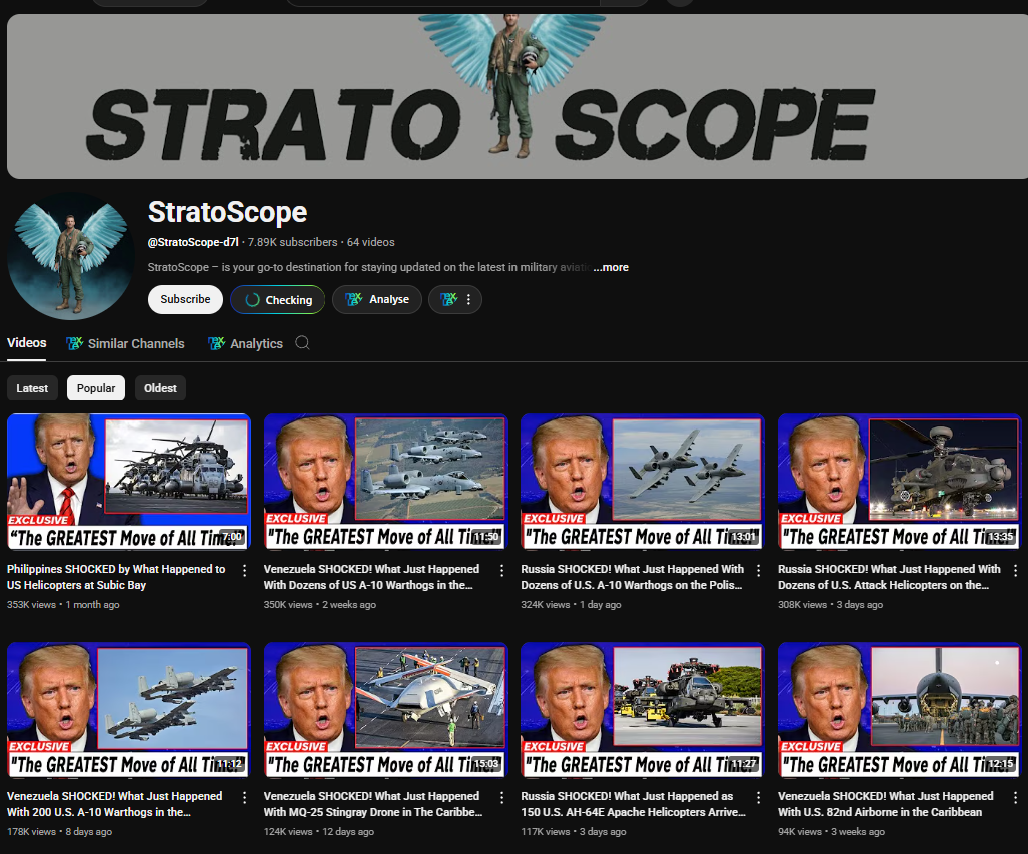Open the menu for Russia A-10 Warthogs video
The height and width of the screenshot is (854, 1028).
pyautogui.click(x=759, y=570)
